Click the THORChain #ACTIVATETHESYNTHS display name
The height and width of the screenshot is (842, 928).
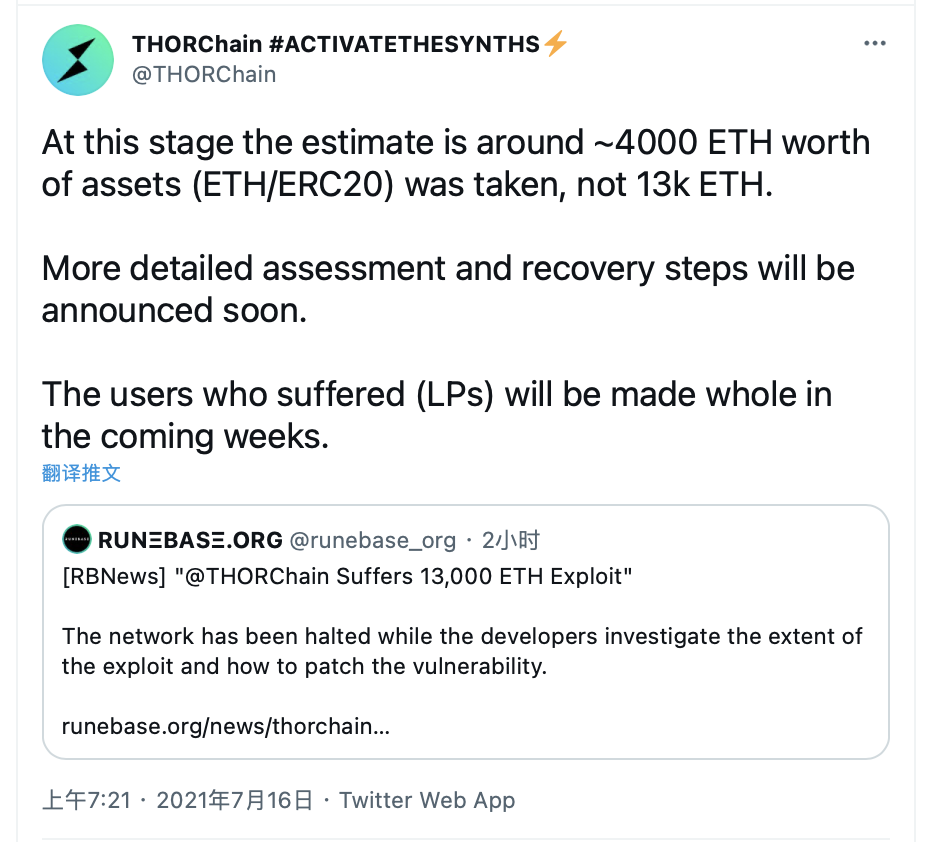coord(335,44)
